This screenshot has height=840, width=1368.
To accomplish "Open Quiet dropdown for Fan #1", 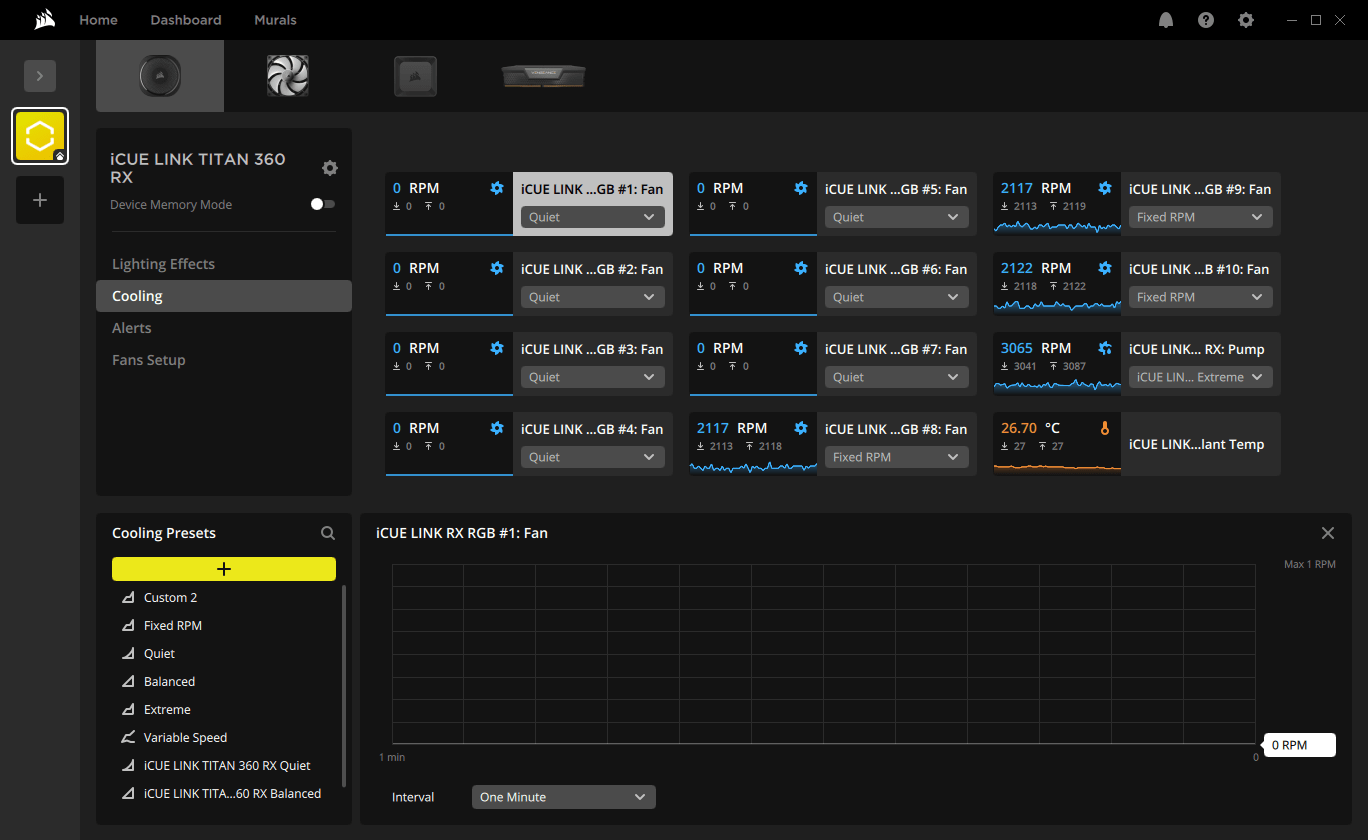I will [592, 217].
